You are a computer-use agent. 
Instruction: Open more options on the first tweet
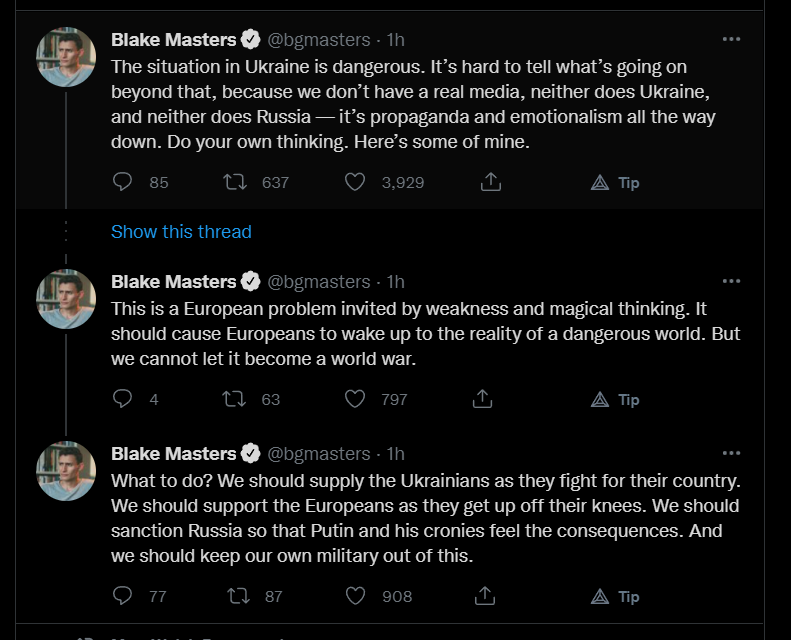pos(731,39)
